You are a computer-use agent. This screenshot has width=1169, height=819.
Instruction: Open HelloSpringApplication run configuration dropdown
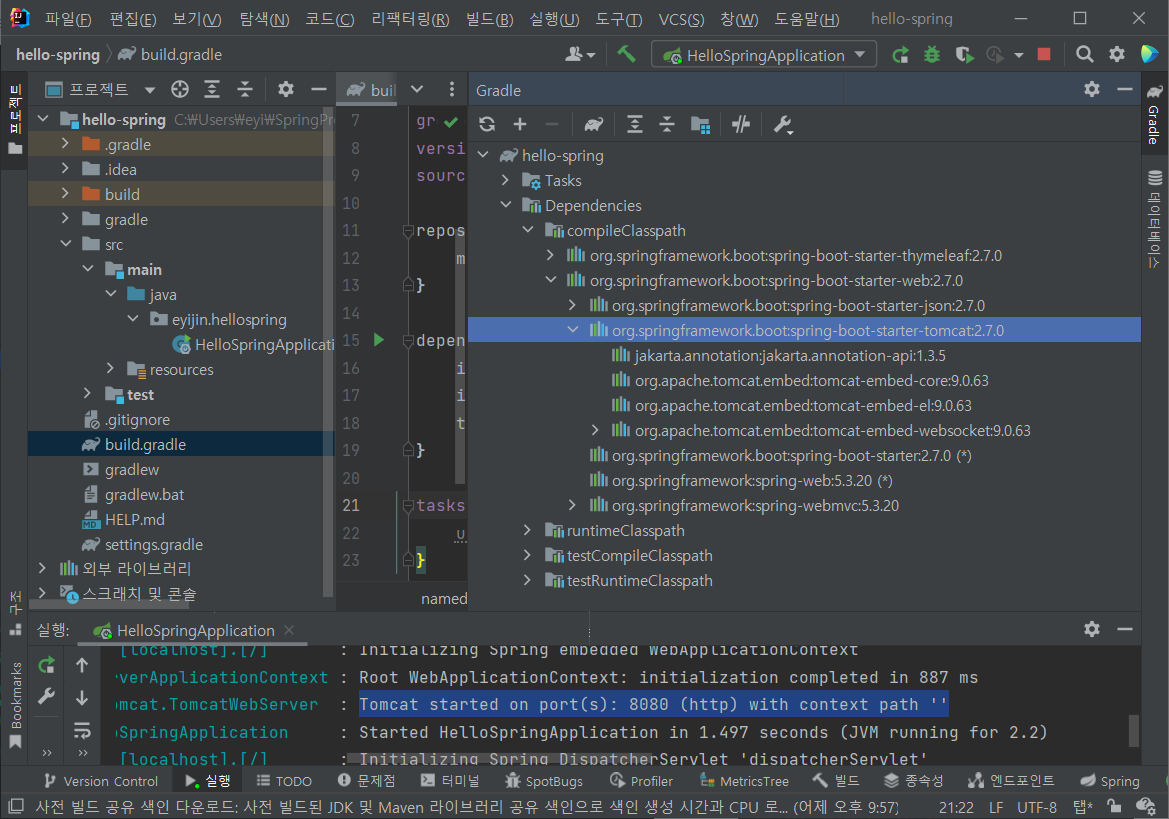(764, 55)
